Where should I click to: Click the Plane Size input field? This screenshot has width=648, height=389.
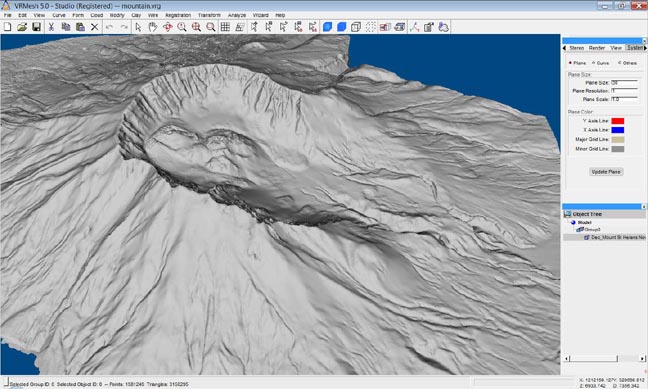(x=624, y=83)
